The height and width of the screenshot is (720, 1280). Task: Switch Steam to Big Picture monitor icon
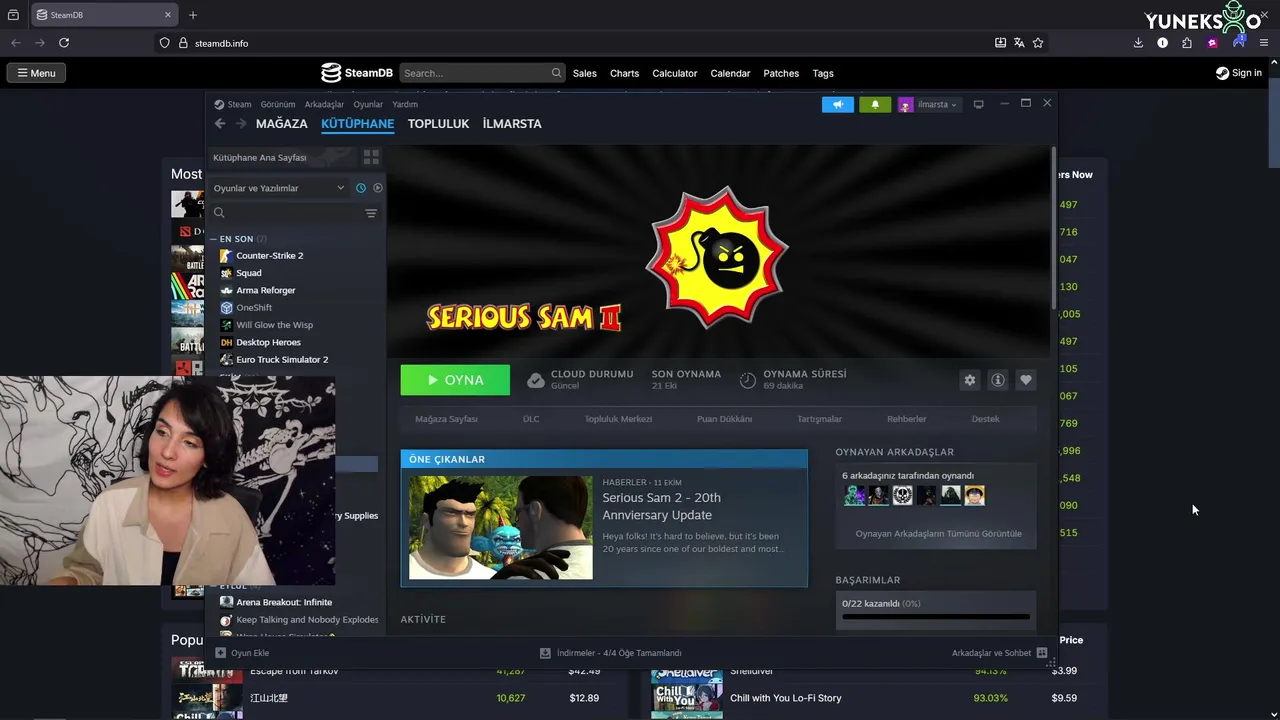(x=979, y=104)
